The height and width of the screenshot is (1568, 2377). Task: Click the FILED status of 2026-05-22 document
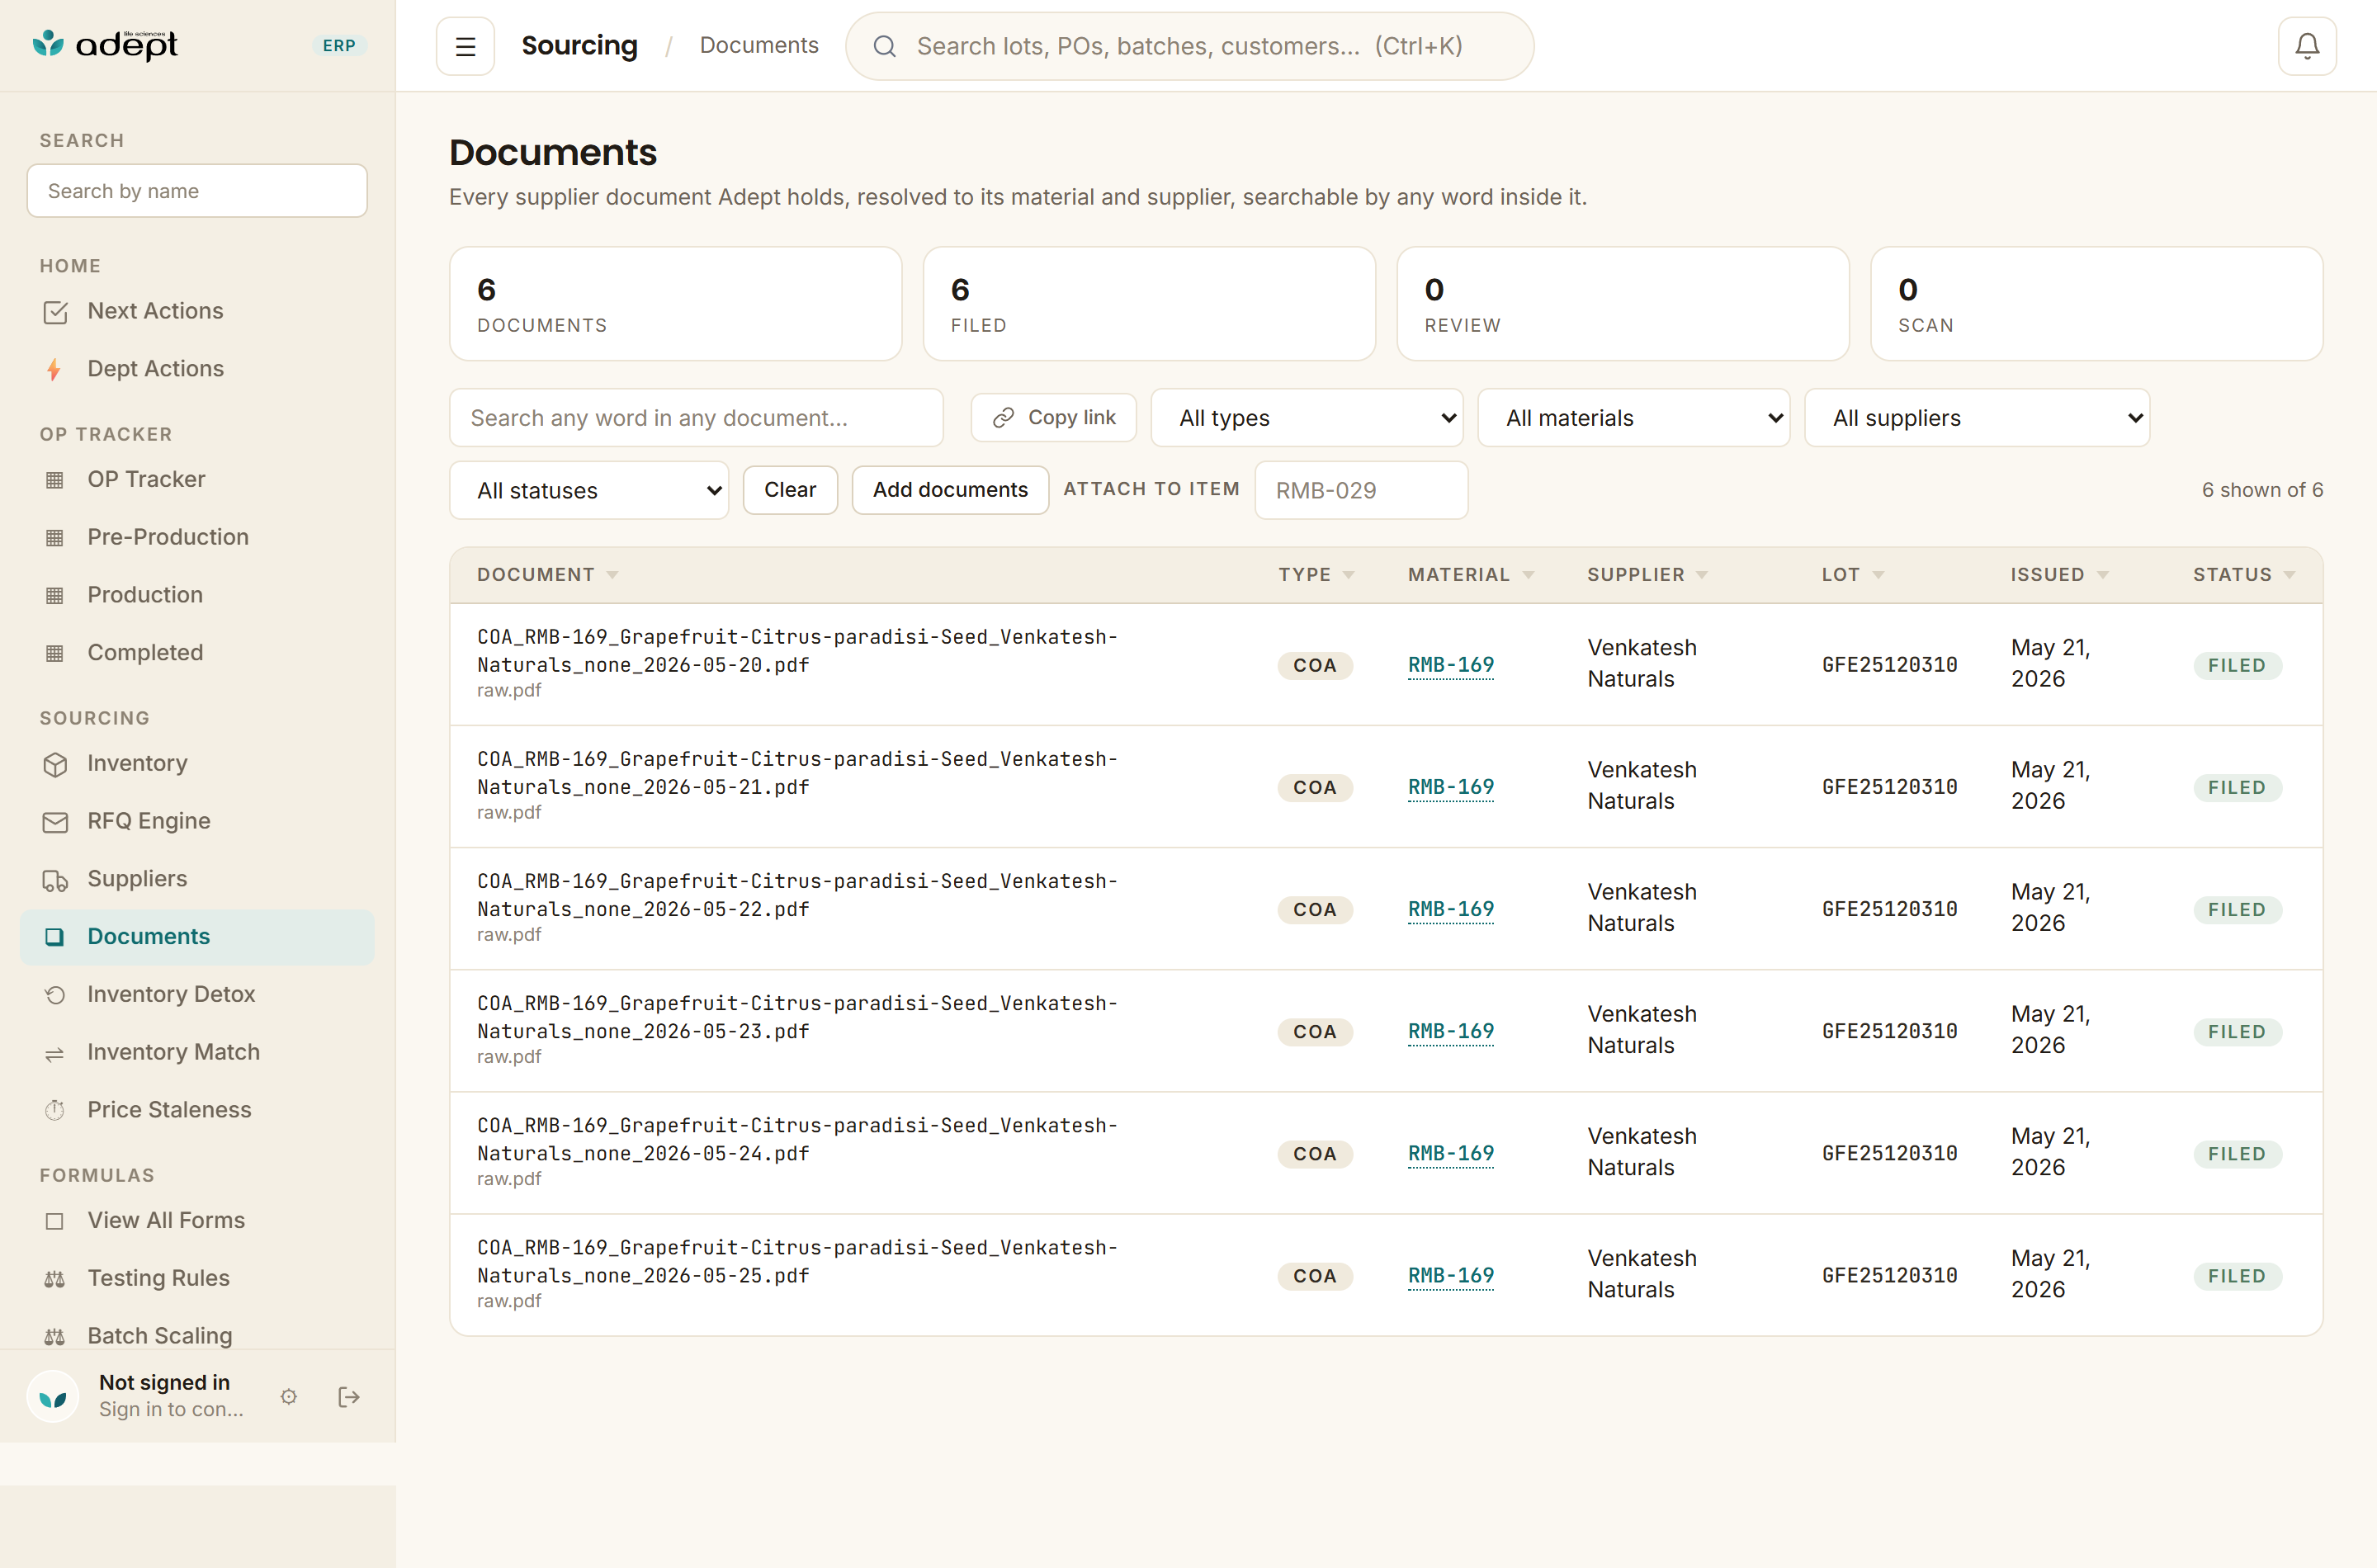(x=2237, y=910)
